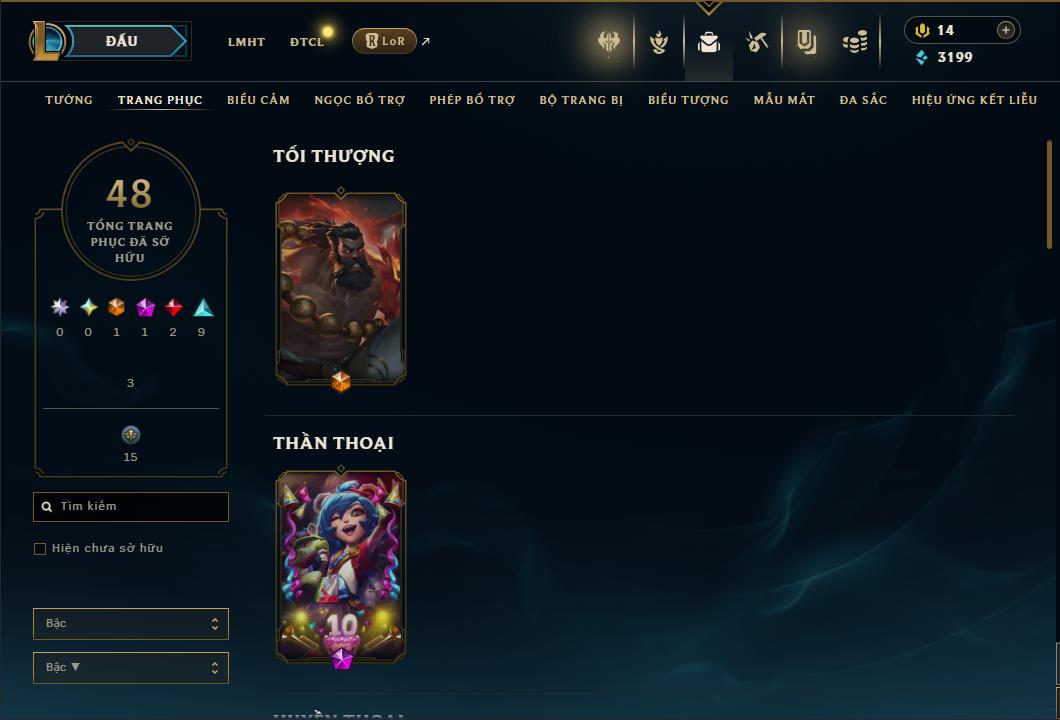Click the plus icon to buy RP

[x=1006, y=30]
